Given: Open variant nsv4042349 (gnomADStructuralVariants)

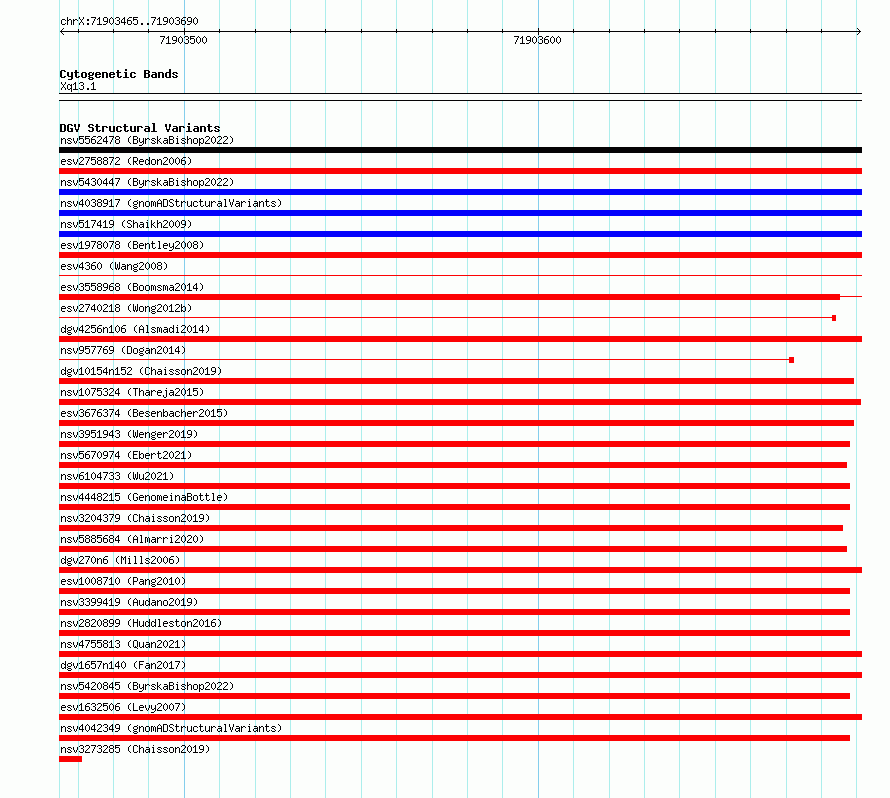Looking at the screenshot, I should pos(171,728).
